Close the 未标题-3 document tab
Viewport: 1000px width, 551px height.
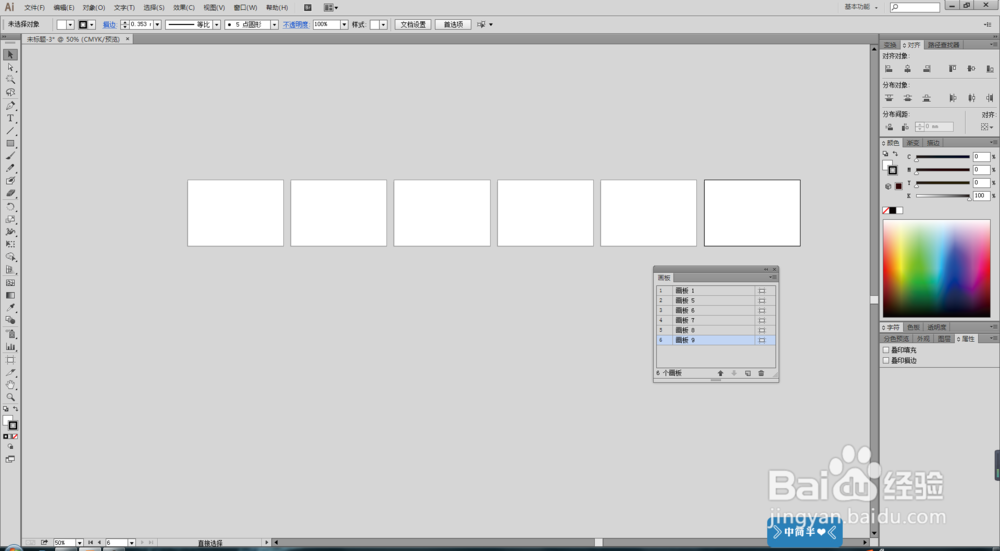[x=128, y=39]
